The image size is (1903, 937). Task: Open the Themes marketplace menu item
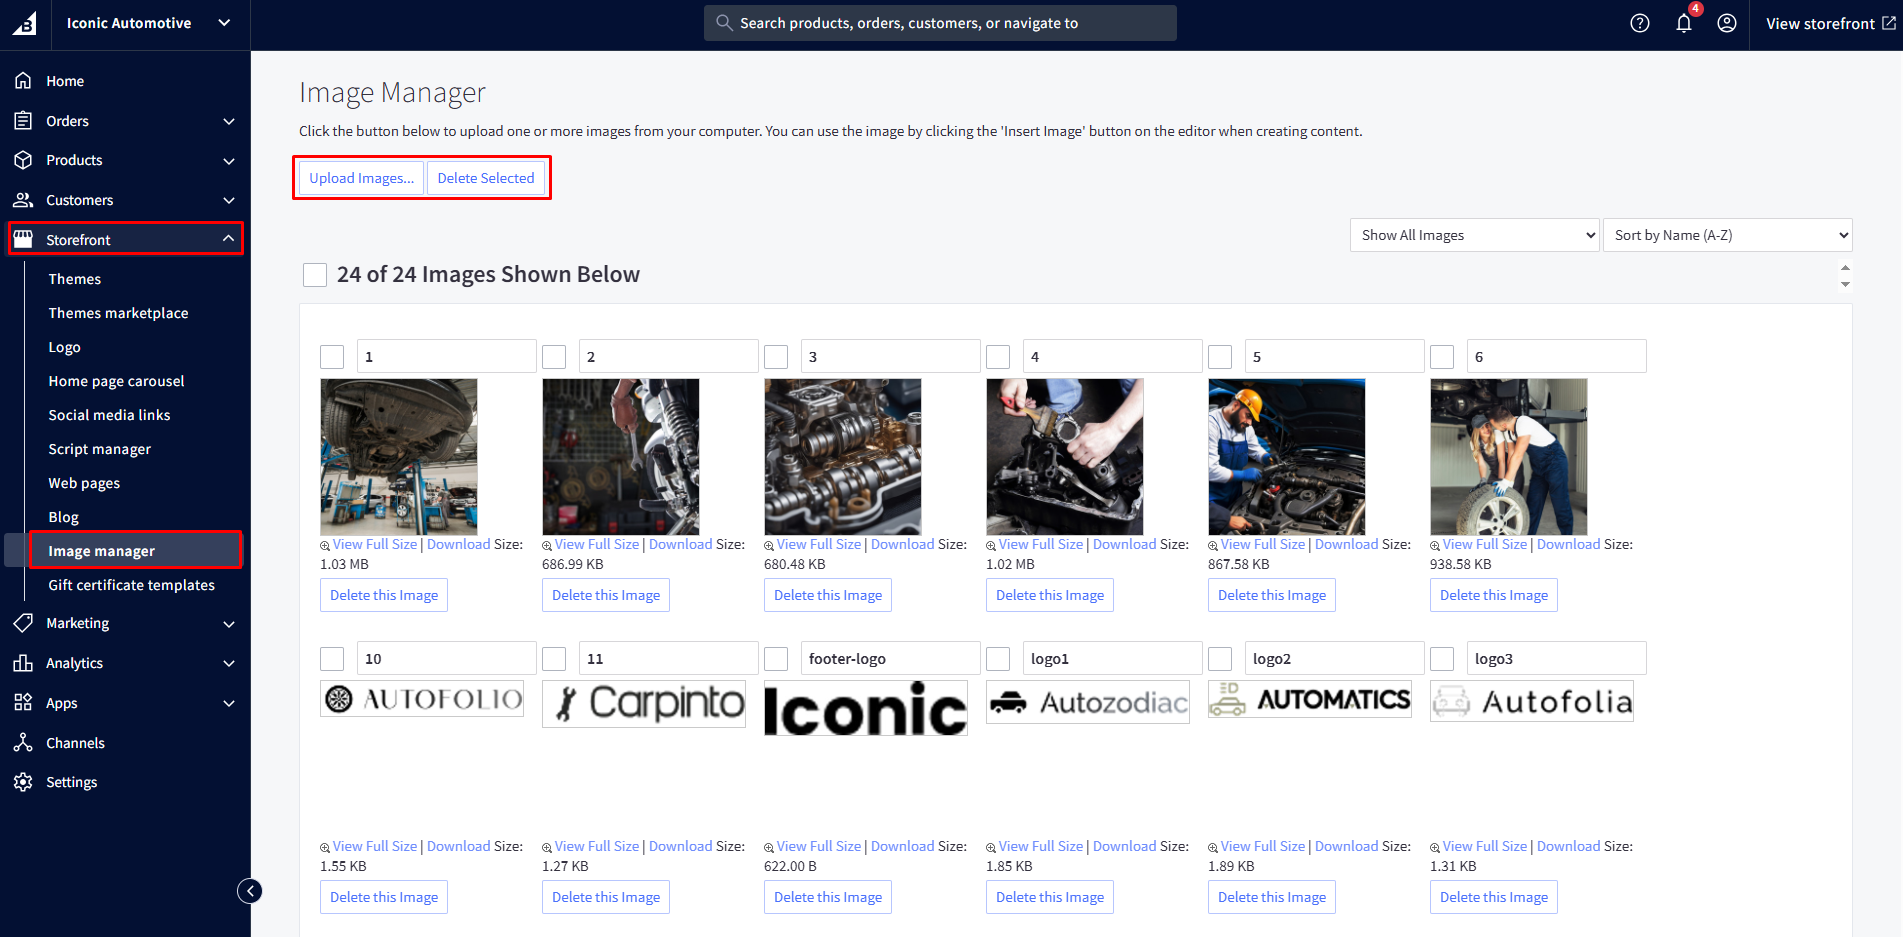coord(118,313)
